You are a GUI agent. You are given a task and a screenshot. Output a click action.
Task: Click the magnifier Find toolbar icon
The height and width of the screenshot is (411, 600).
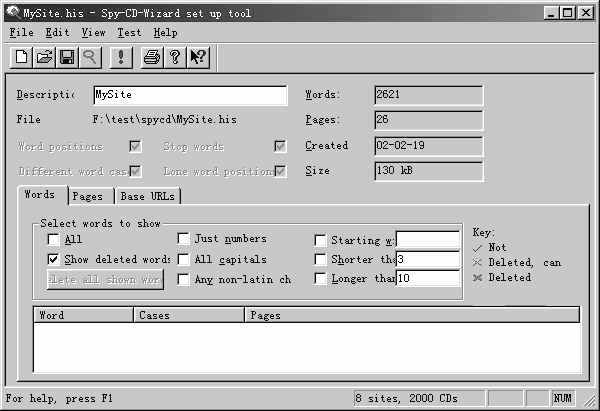[x=91, y=57]
